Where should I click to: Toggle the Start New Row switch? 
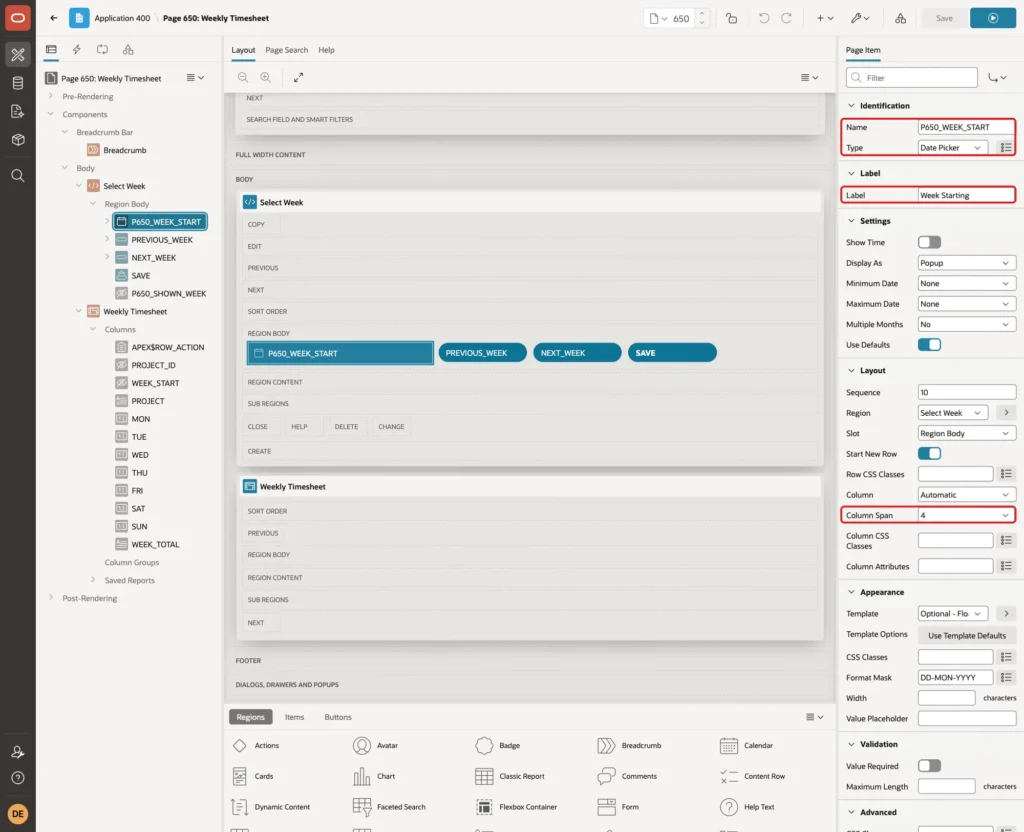929,454
